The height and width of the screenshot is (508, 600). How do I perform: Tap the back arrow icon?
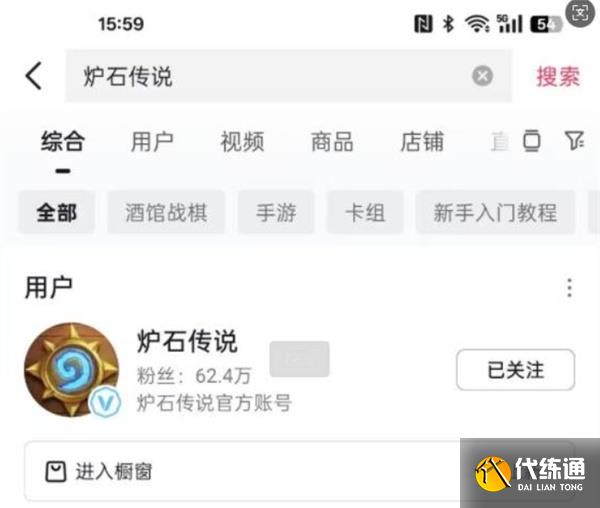coord(34,76)
